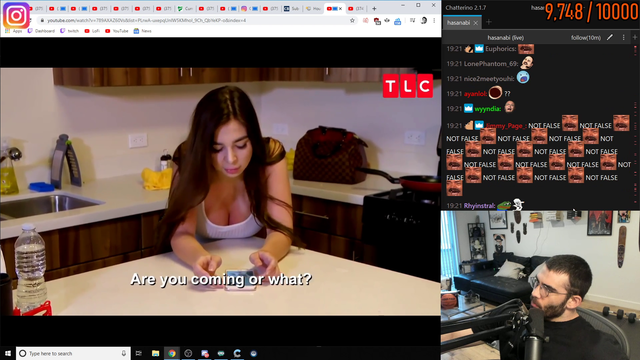Open the Apps bookmarks shortcut
Viewport: 640px width, 360px height.
click(x=13, y=31)
